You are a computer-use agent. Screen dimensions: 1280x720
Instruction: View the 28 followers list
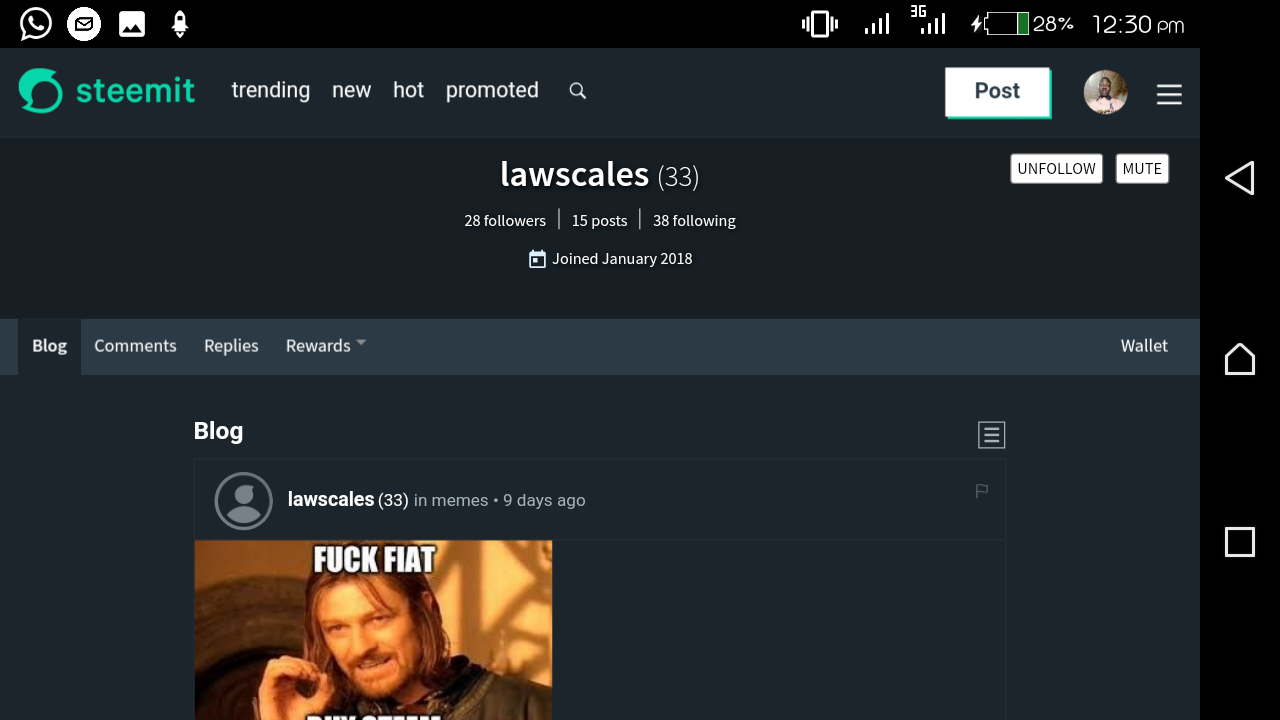tap(505, 221)
